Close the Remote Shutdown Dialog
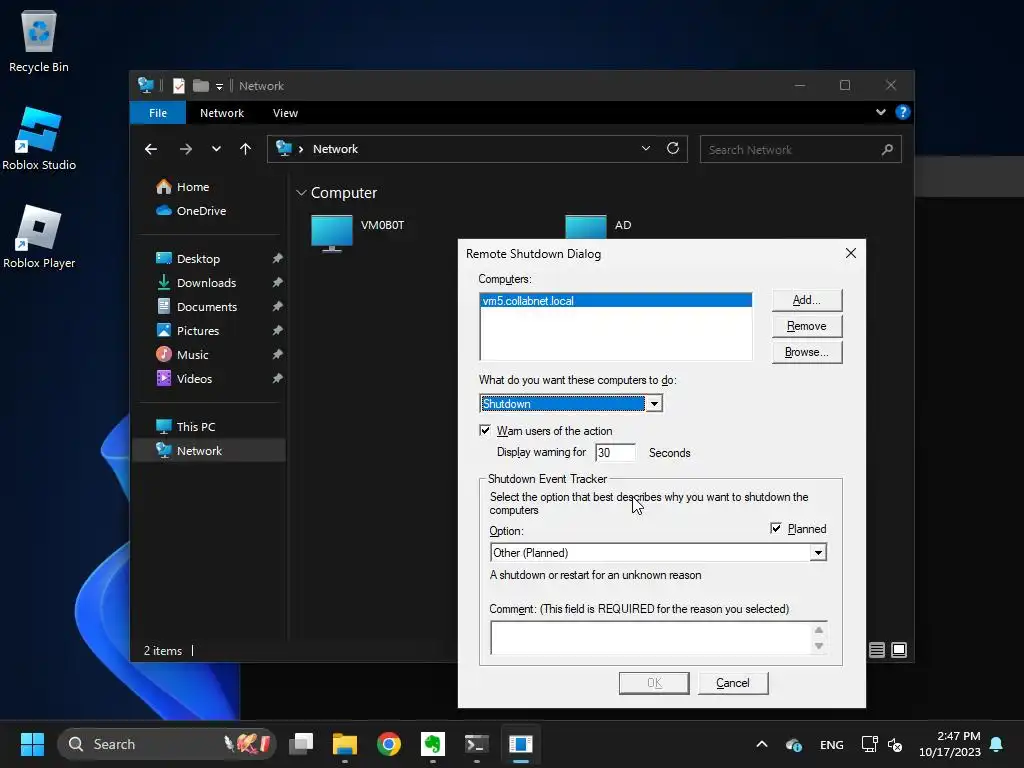The height and width of the screenshot is (768, 1024). [850, 253]
